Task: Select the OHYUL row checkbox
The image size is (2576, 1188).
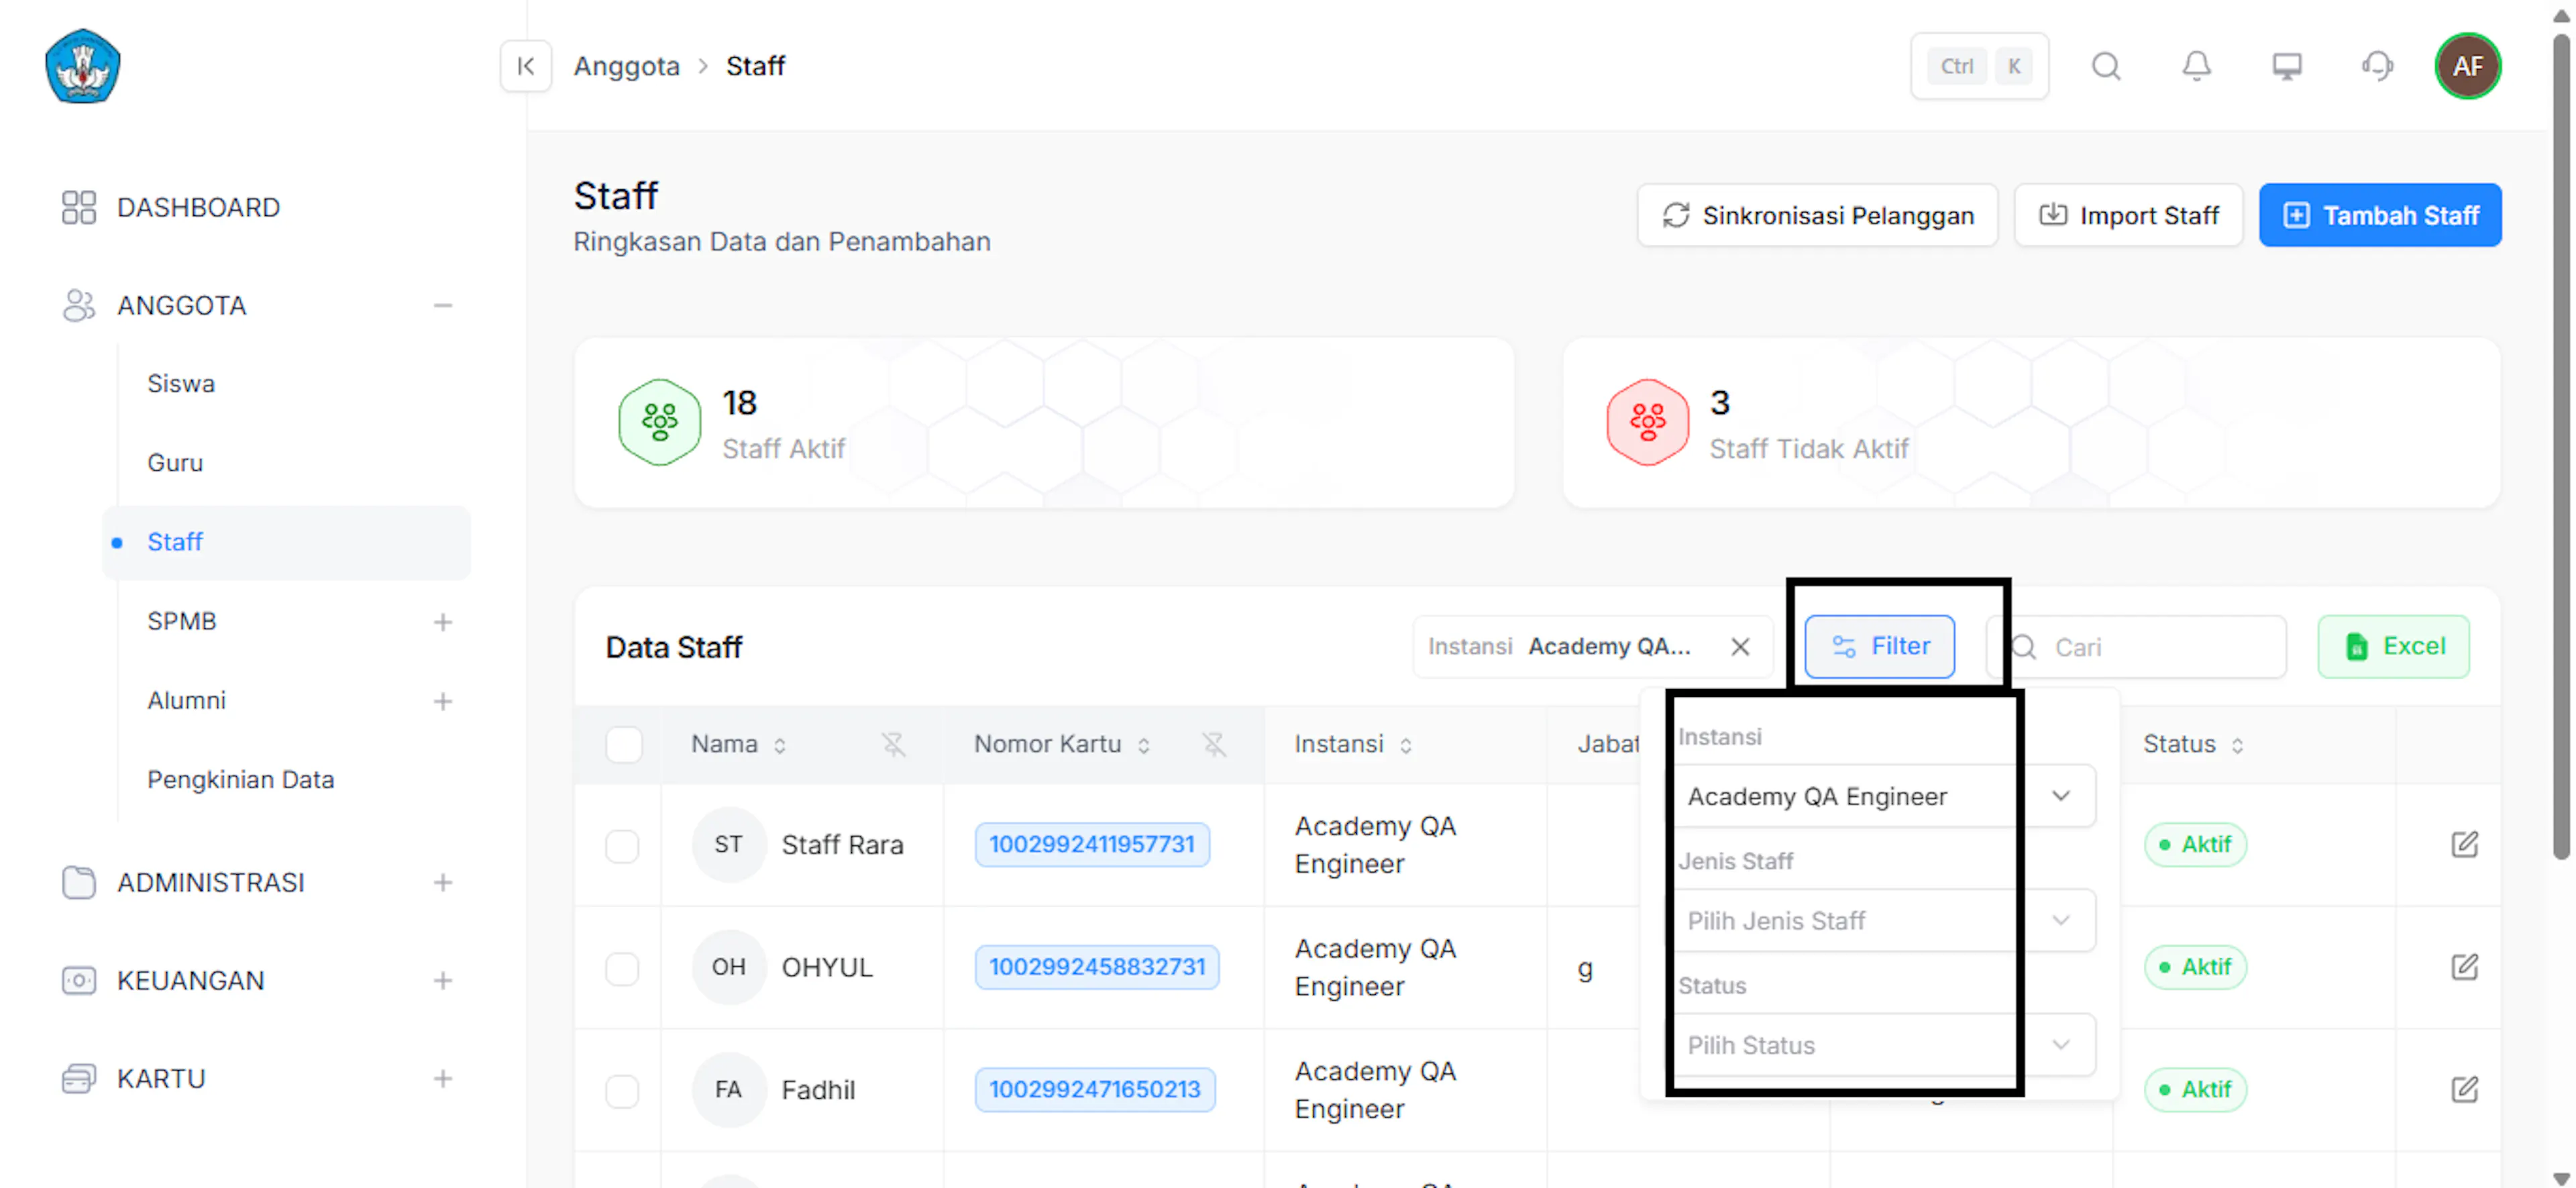Action: (x=622, y=968)
